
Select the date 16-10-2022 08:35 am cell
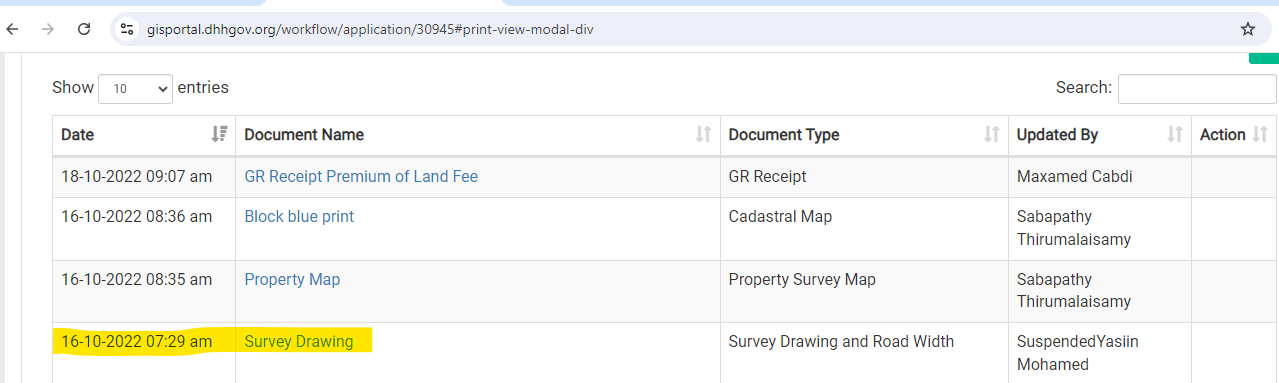click(144, 291)
